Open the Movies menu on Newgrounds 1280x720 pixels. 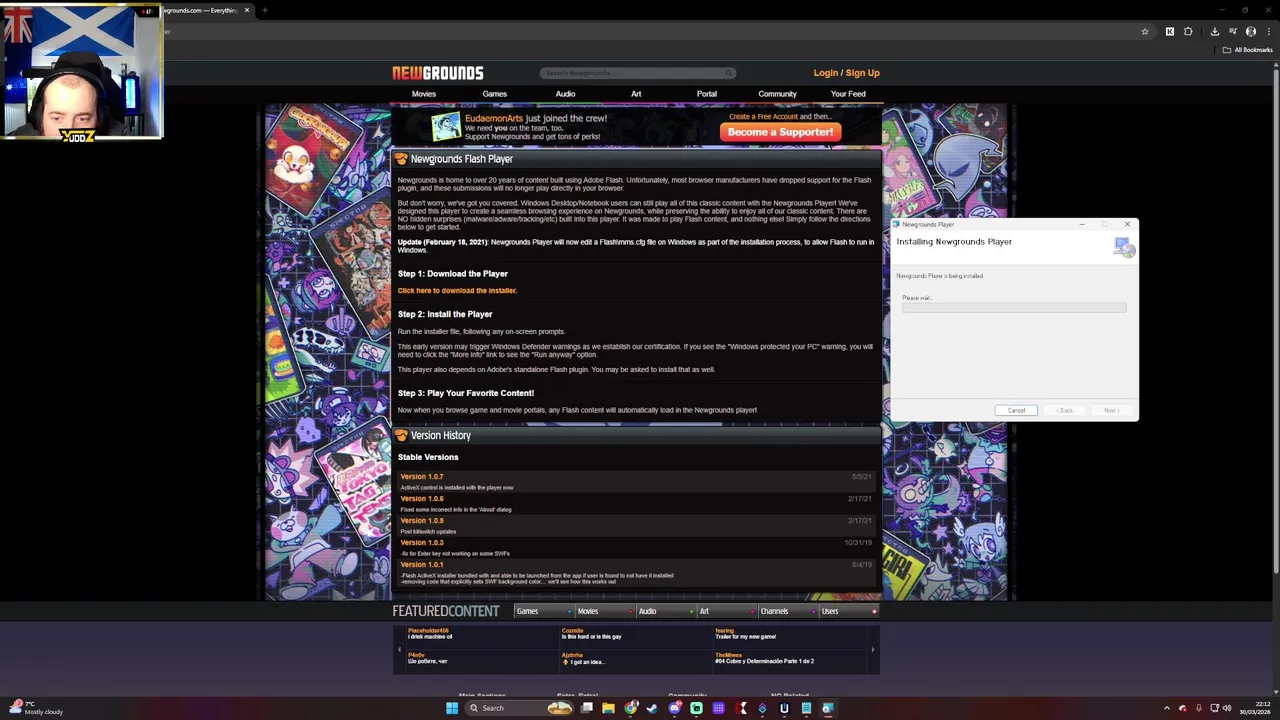(x=424, y=94)
